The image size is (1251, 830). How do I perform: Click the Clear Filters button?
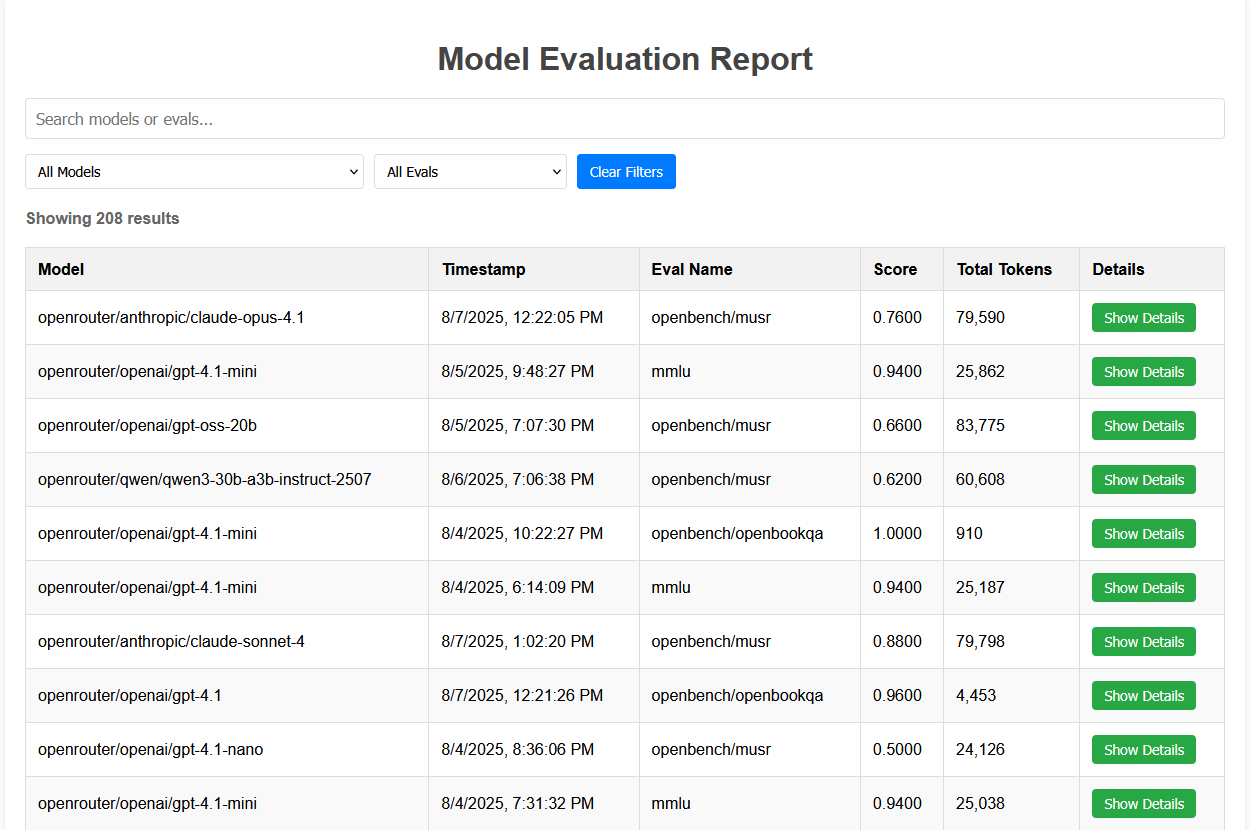(x=626, y=171)
